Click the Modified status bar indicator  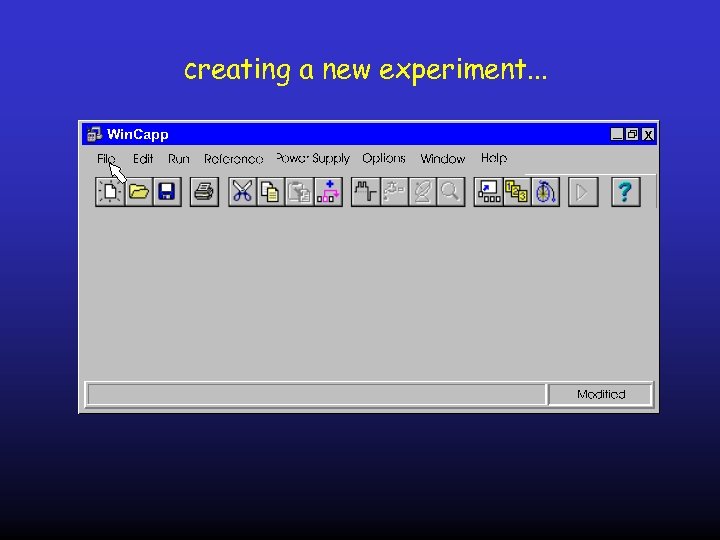pyautogui.click(x=601, y=394)
